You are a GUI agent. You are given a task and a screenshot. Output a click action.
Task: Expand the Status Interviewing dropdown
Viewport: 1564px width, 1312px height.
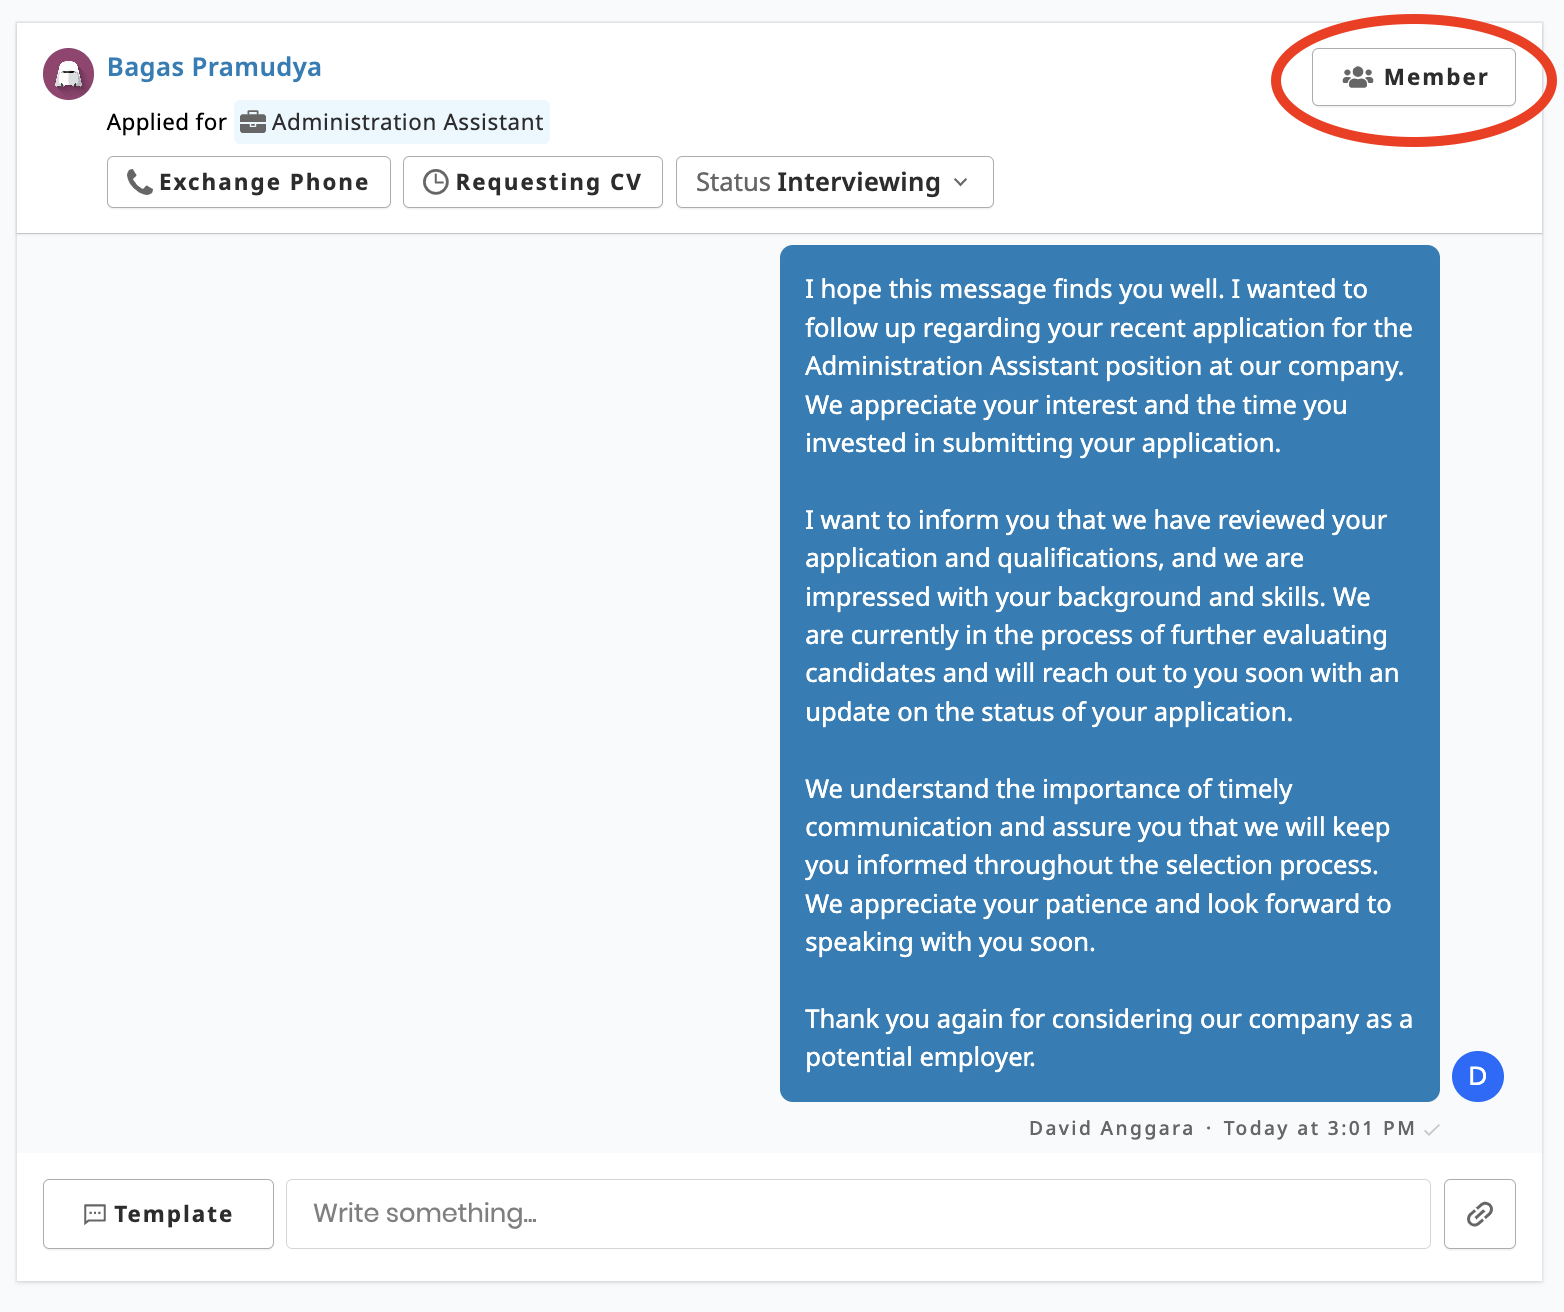tap(835, 182)
